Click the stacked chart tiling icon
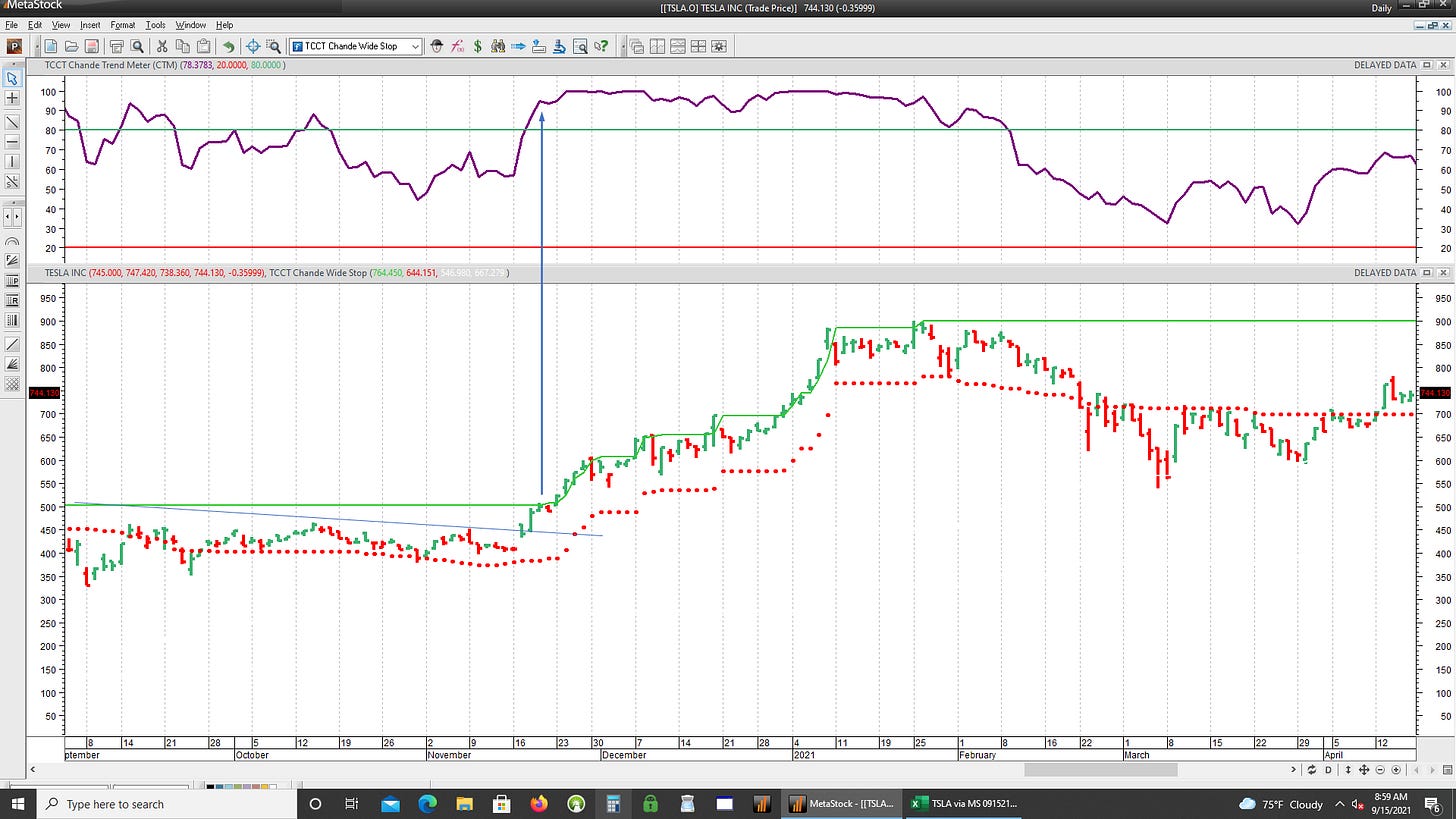Screen dimensions: 1456x819 677,46
